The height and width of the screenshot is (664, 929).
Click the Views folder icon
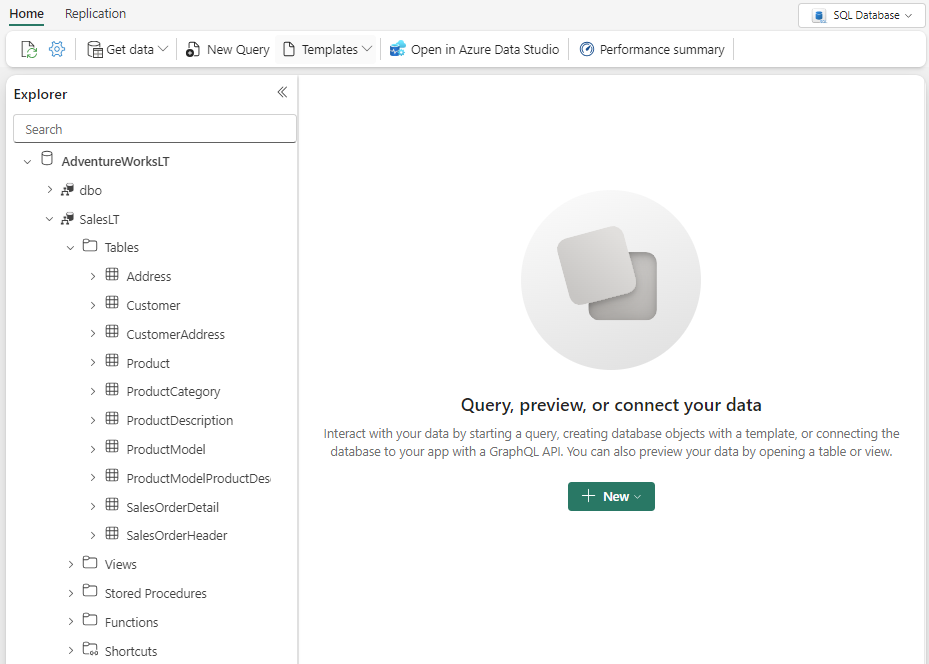coord(90,562)
